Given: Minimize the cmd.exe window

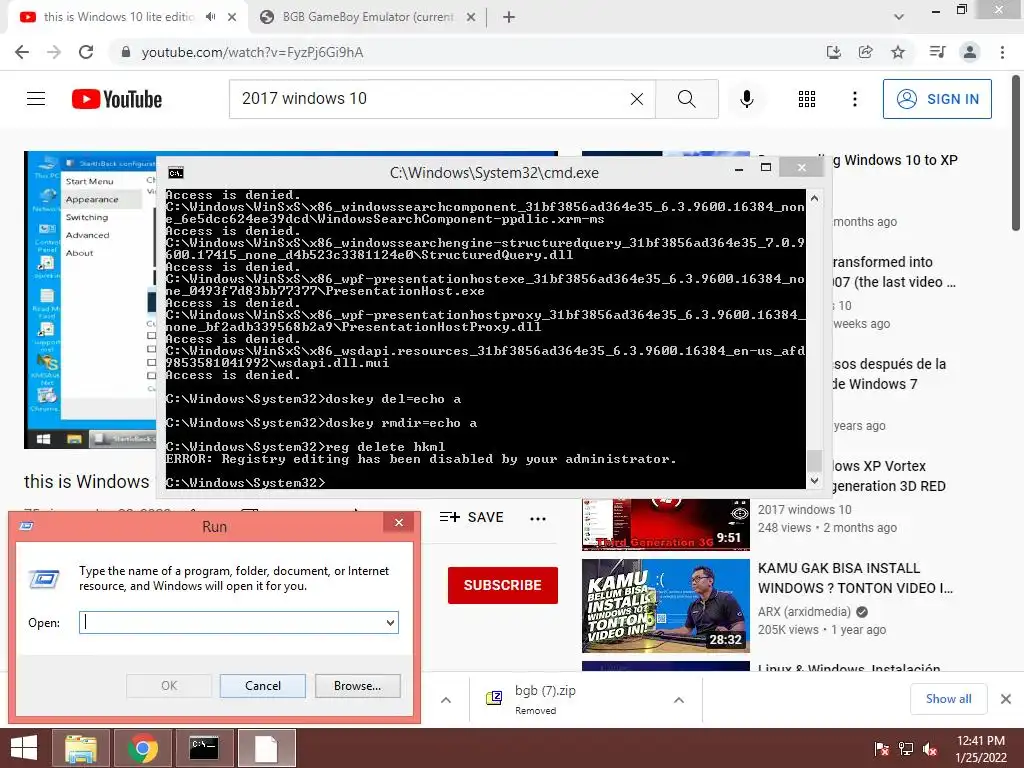Looking at the screenshot, I should [739, 168].
